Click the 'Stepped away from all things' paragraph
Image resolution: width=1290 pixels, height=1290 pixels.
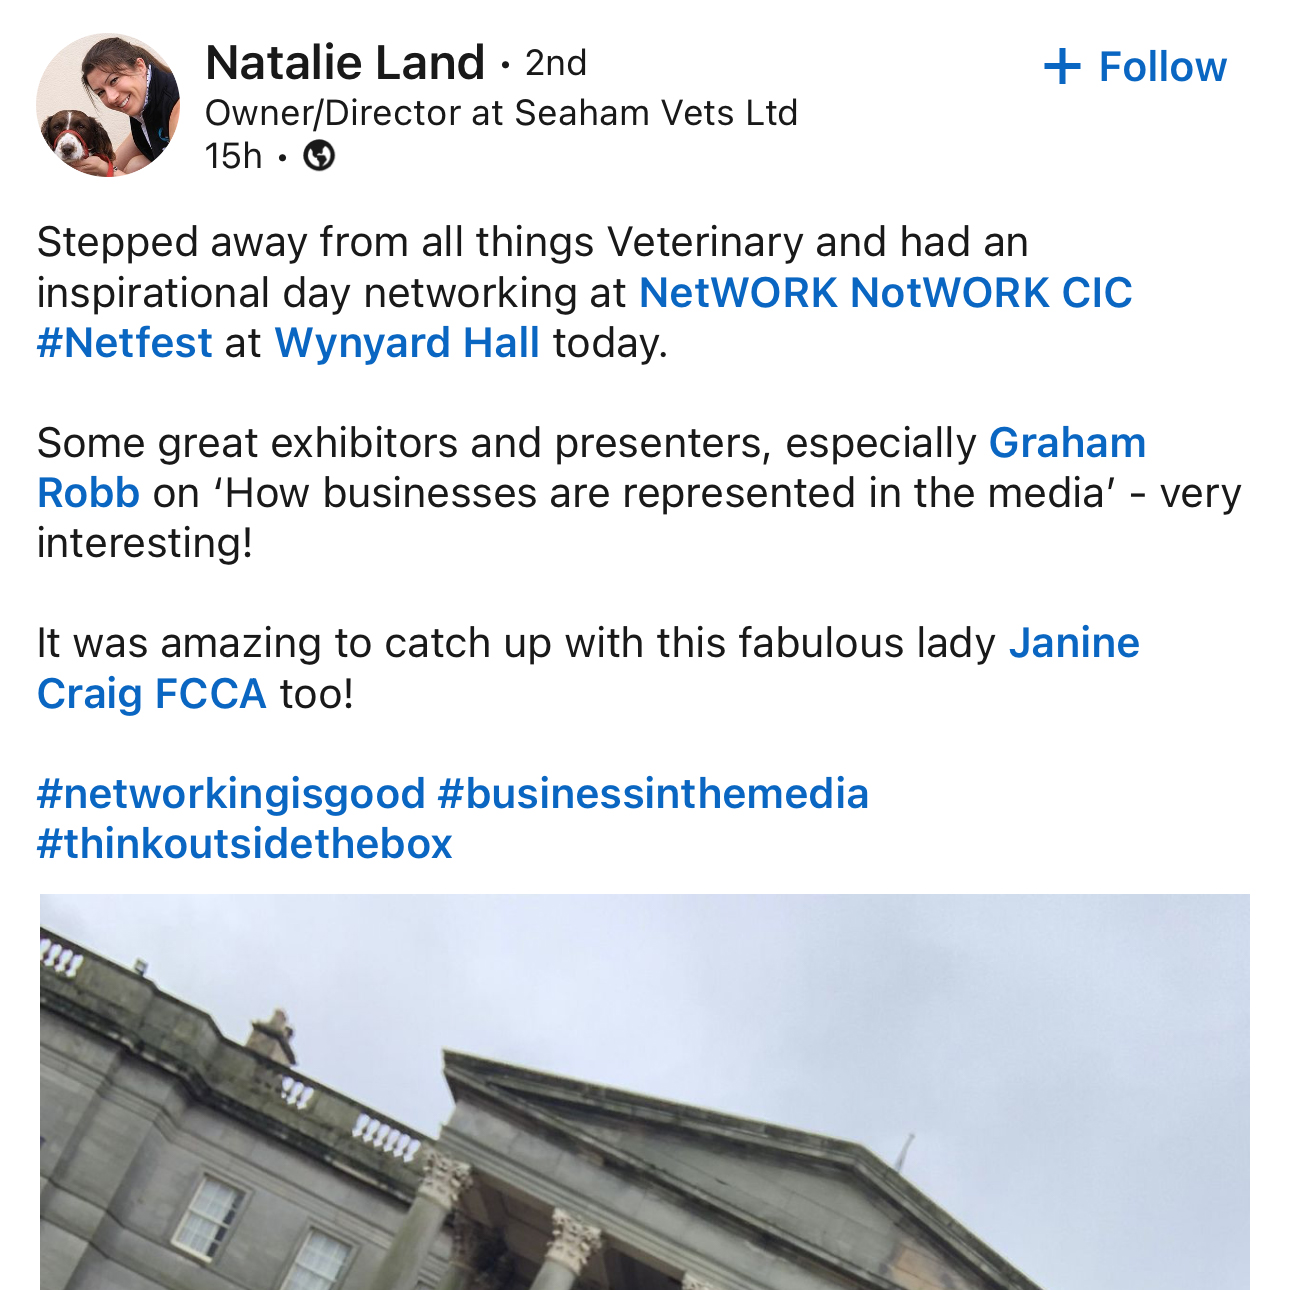[530, 243]
